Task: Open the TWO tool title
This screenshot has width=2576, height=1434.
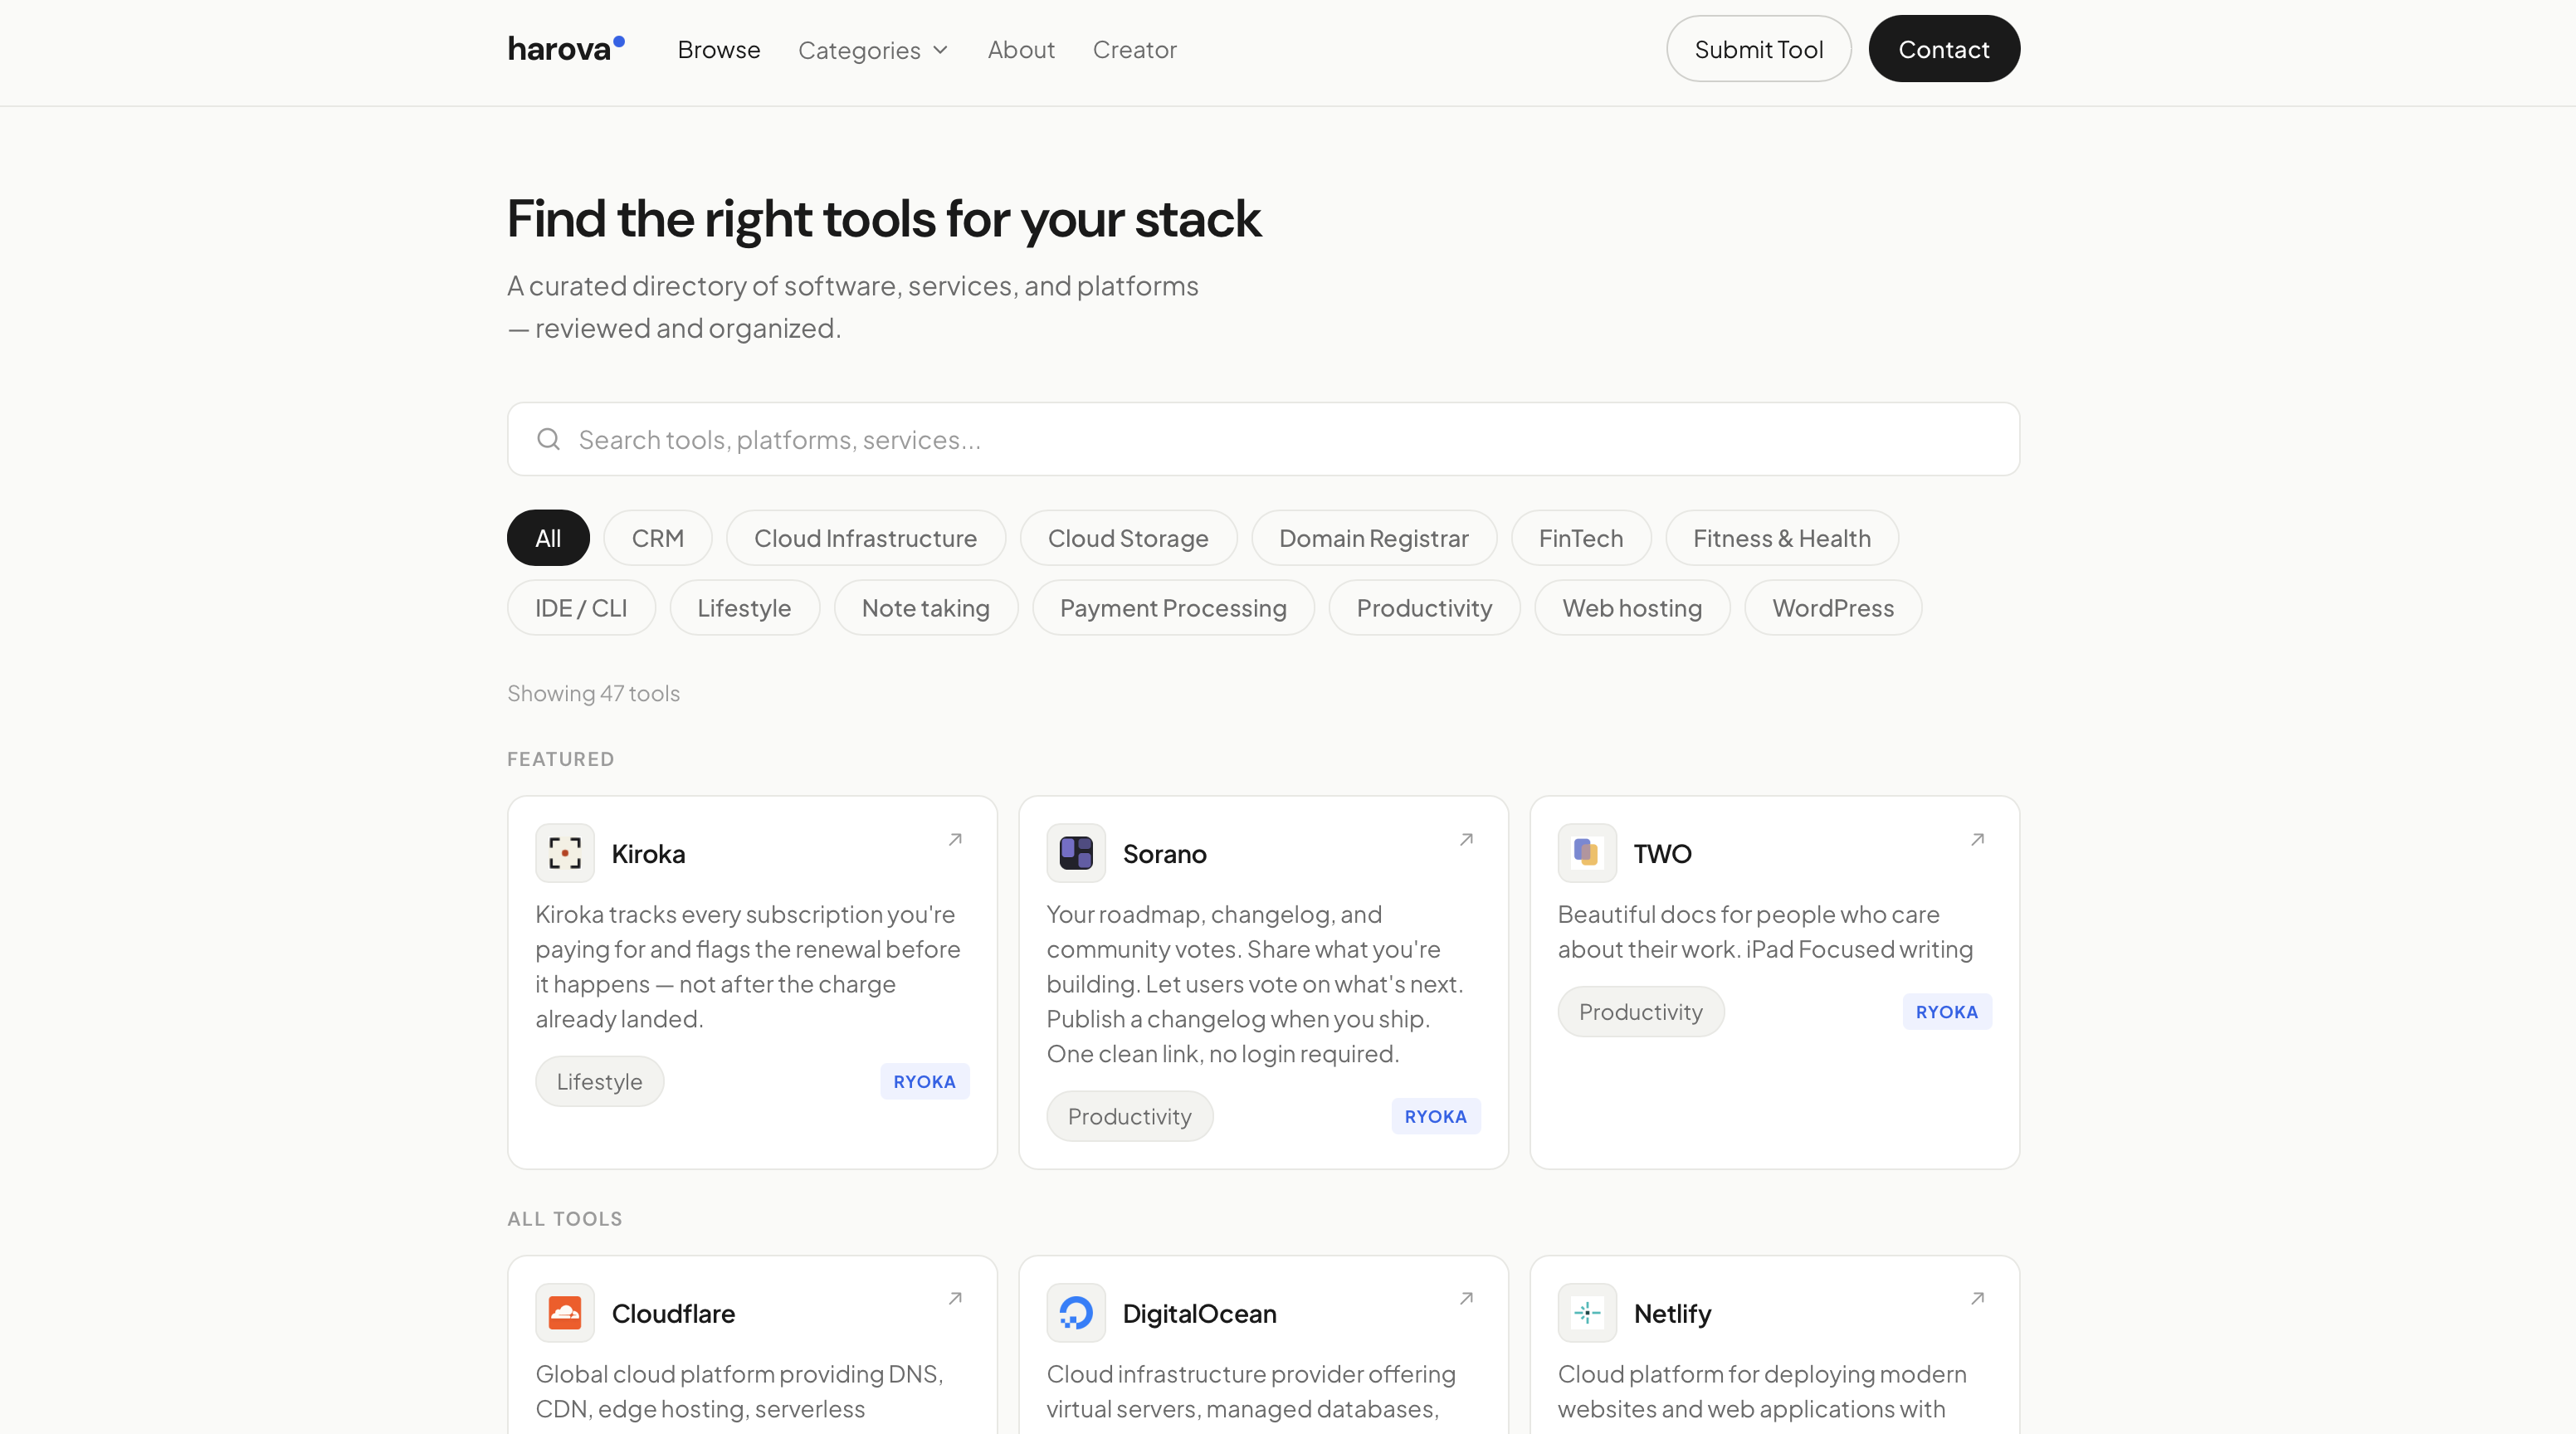Action: [x=1662, y=854]
